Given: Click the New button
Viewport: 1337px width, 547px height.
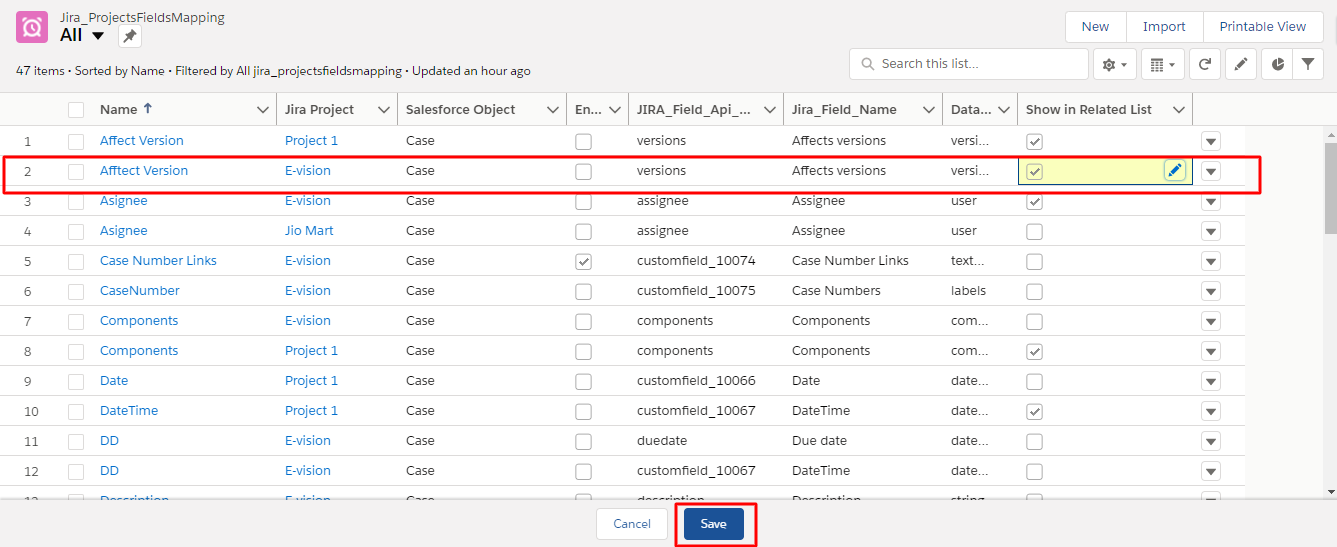Looking at the screenshot, I should point(1095,27).
